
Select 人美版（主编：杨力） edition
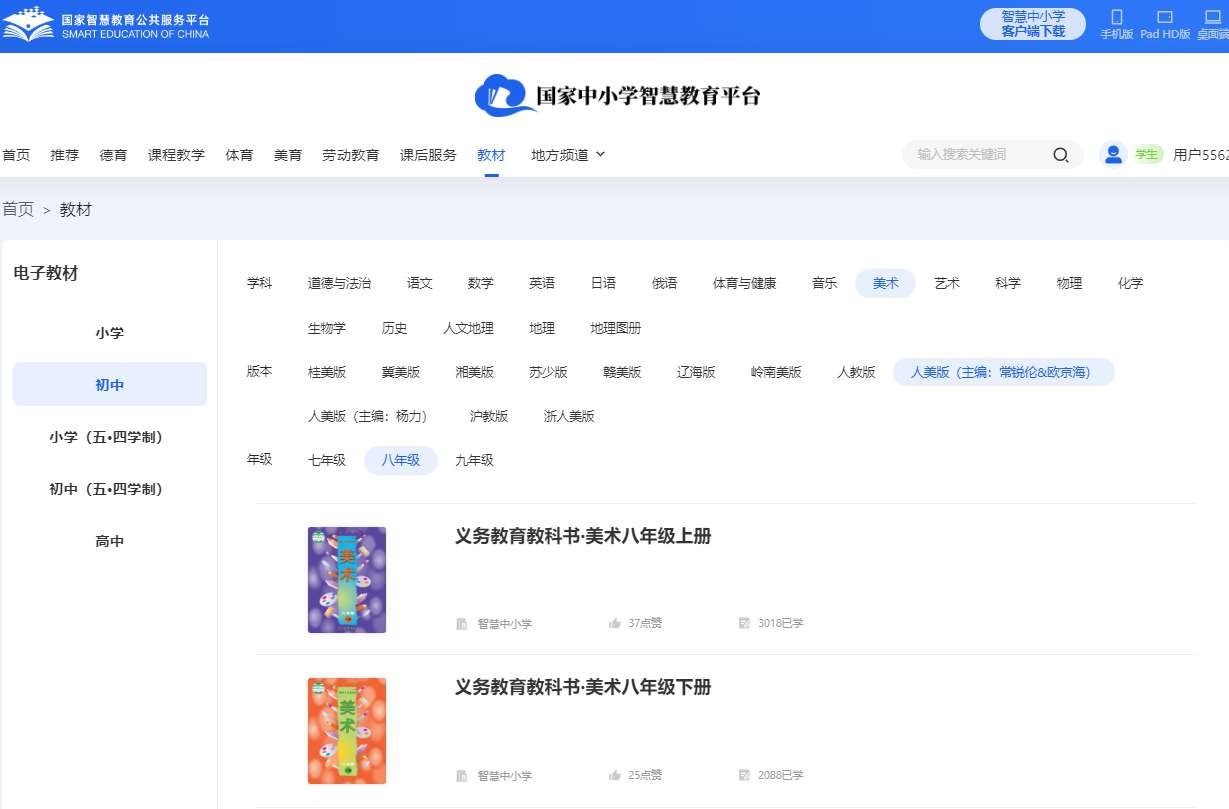(371, 416)
